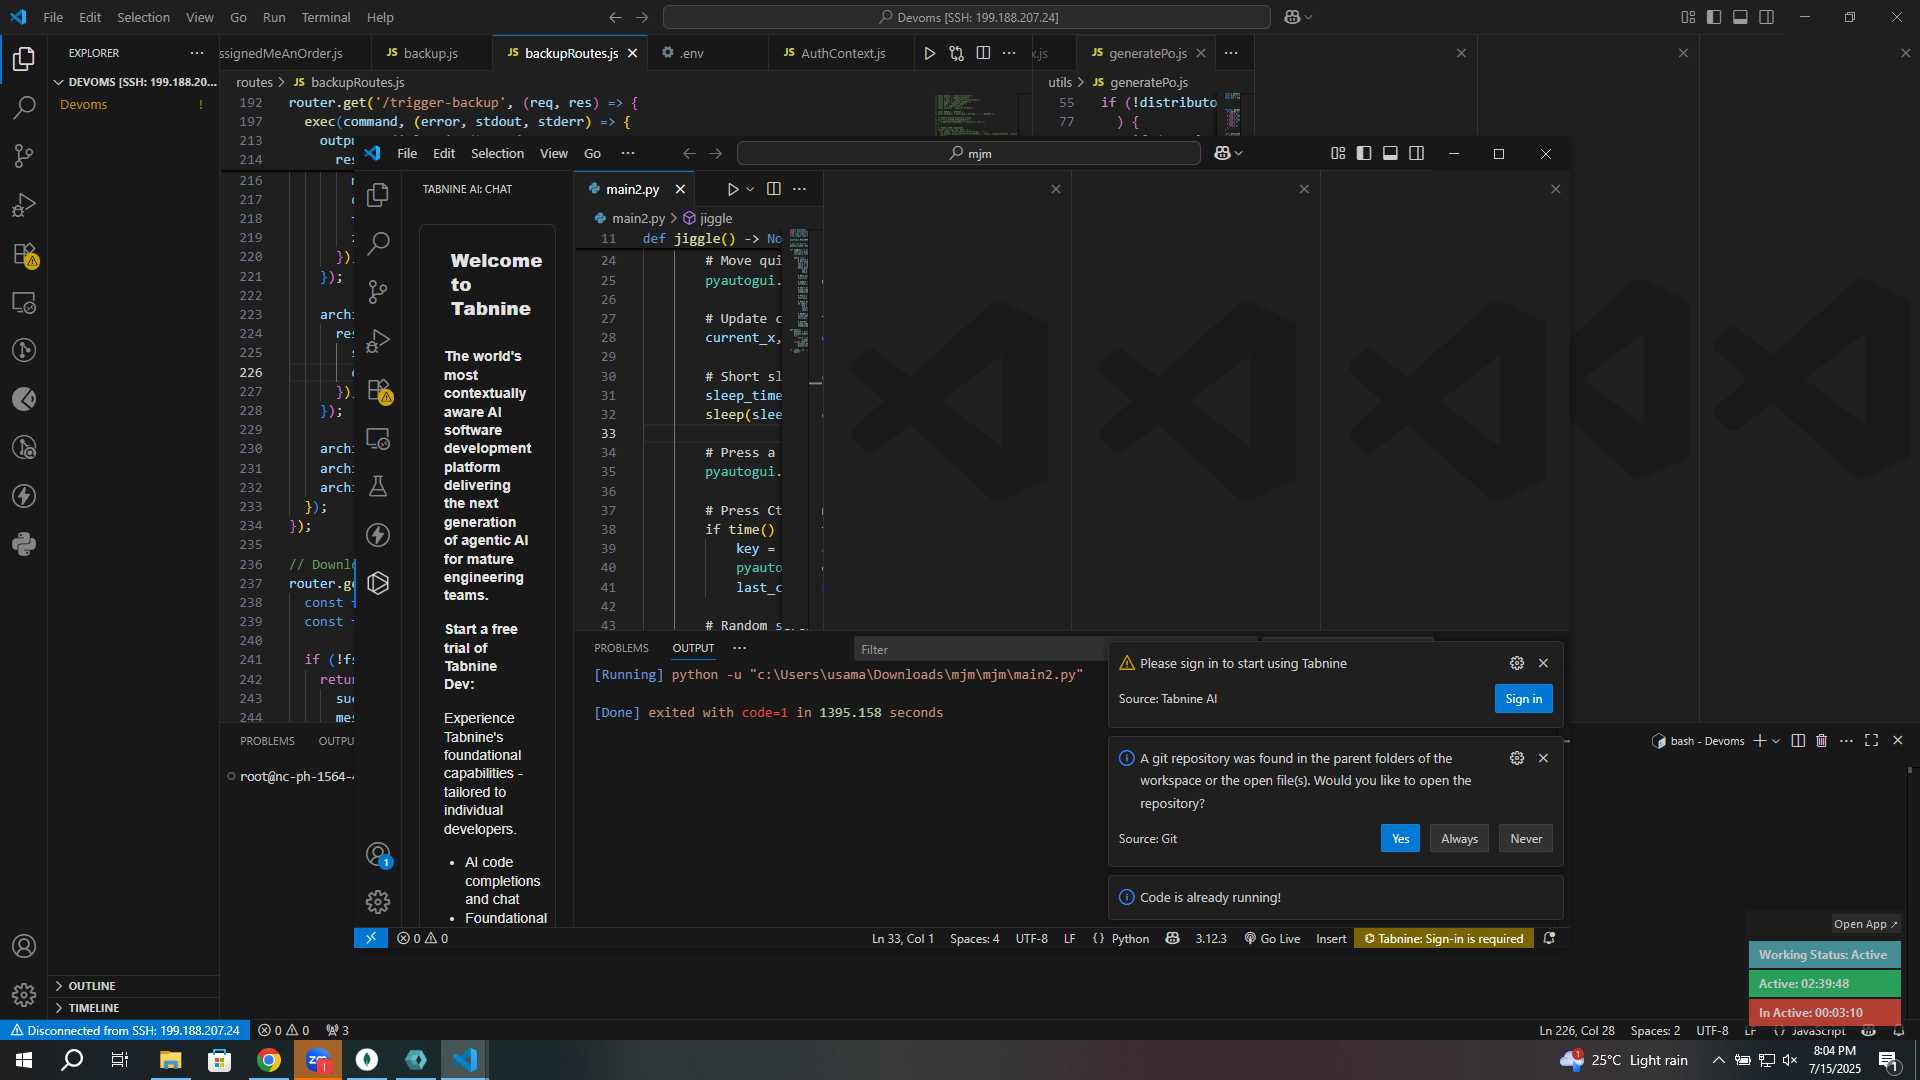Open Selection menu in mjm window
The height and width of the screenshot is (1080, 1920).
pos(497,153)
